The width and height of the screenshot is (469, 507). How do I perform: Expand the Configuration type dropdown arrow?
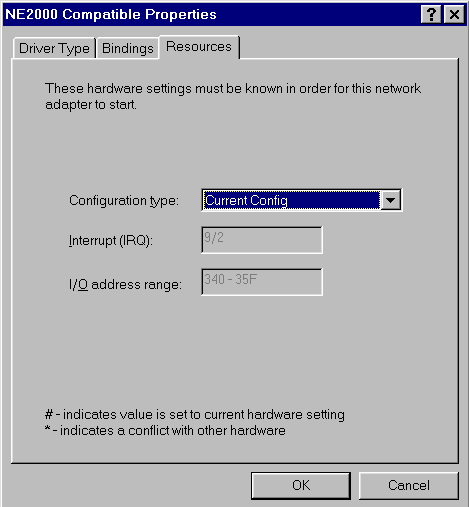[x=391, y=200]
